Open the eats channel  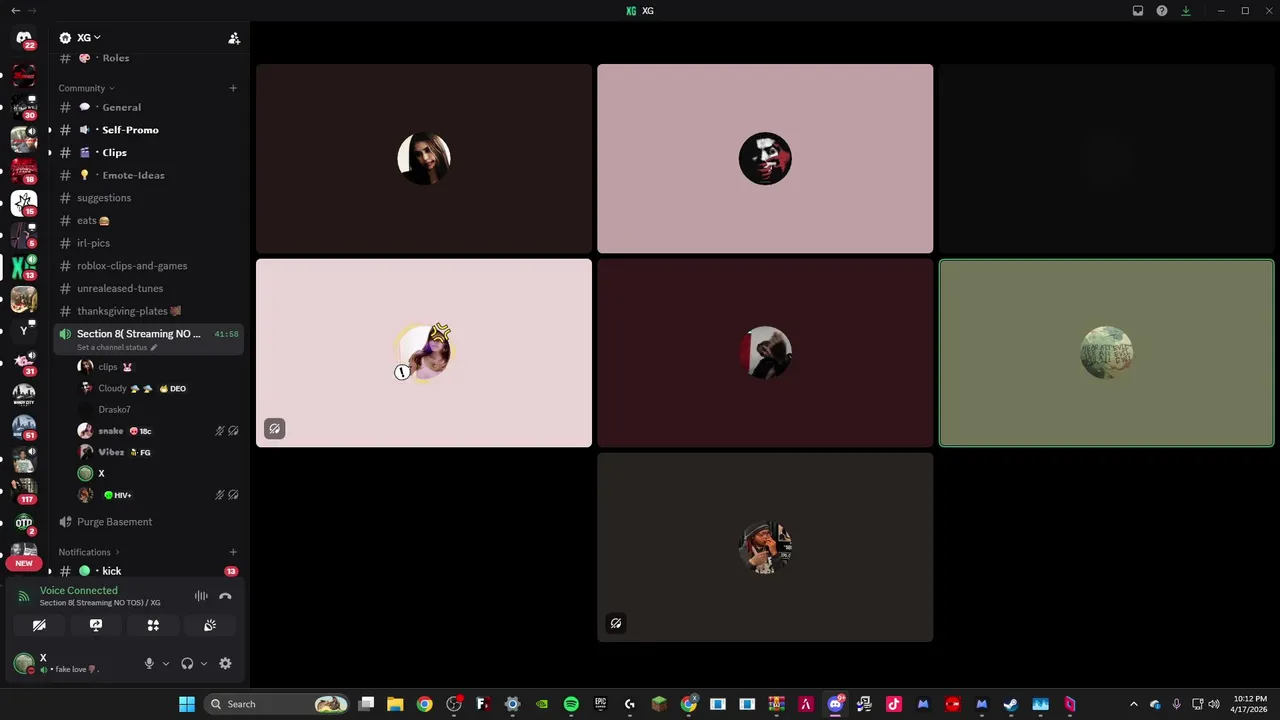tap(148, 220)
